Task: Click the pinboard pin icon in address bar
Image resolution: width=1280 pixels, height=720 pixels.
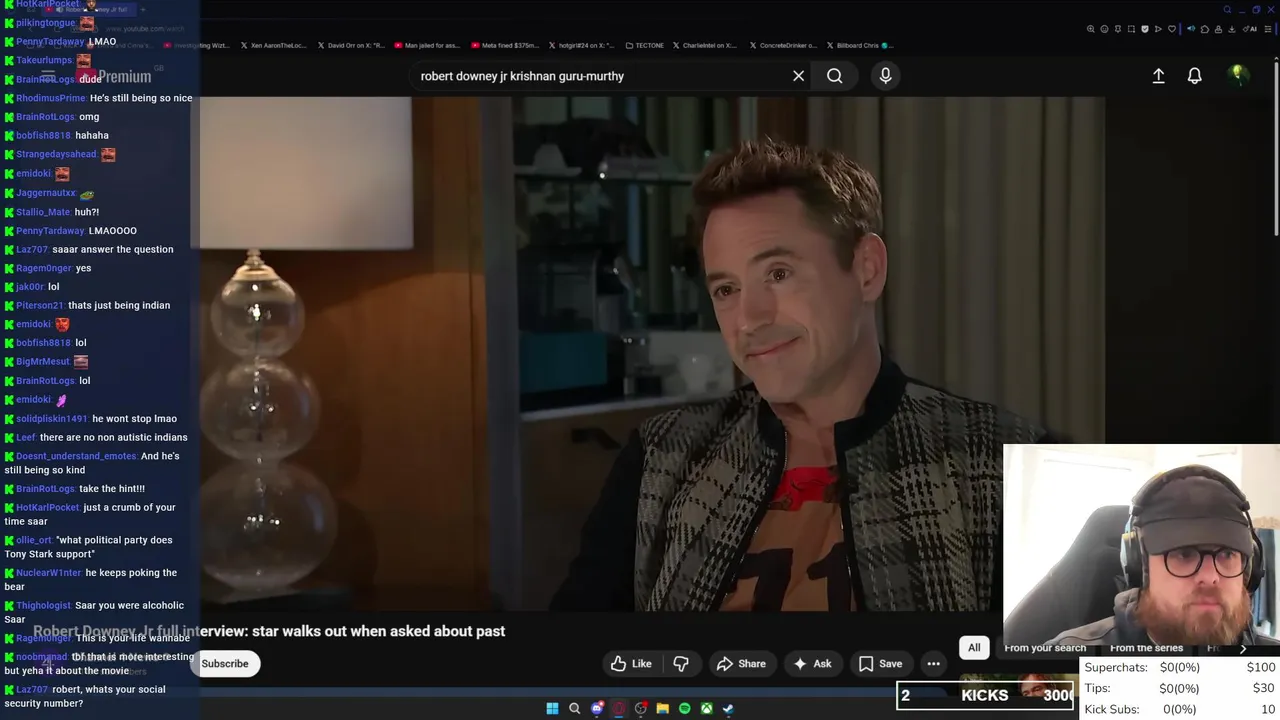Action: [x=1118, y=29]
